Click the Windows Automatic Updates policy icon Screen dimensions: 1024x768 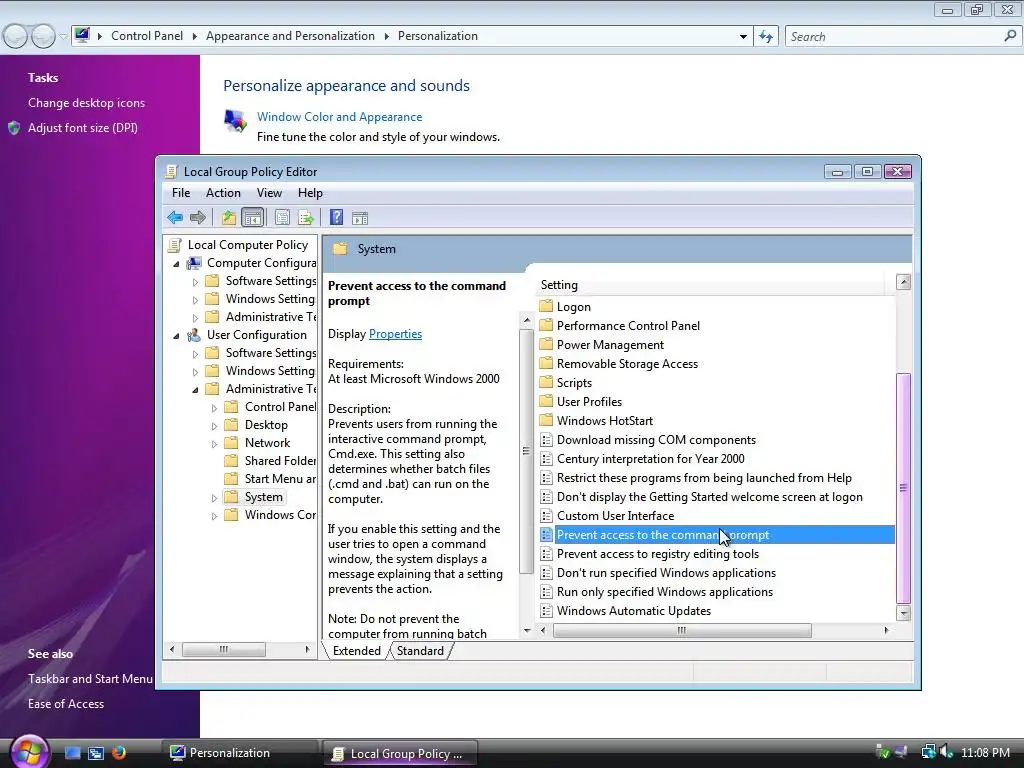[x=546, y=611]
